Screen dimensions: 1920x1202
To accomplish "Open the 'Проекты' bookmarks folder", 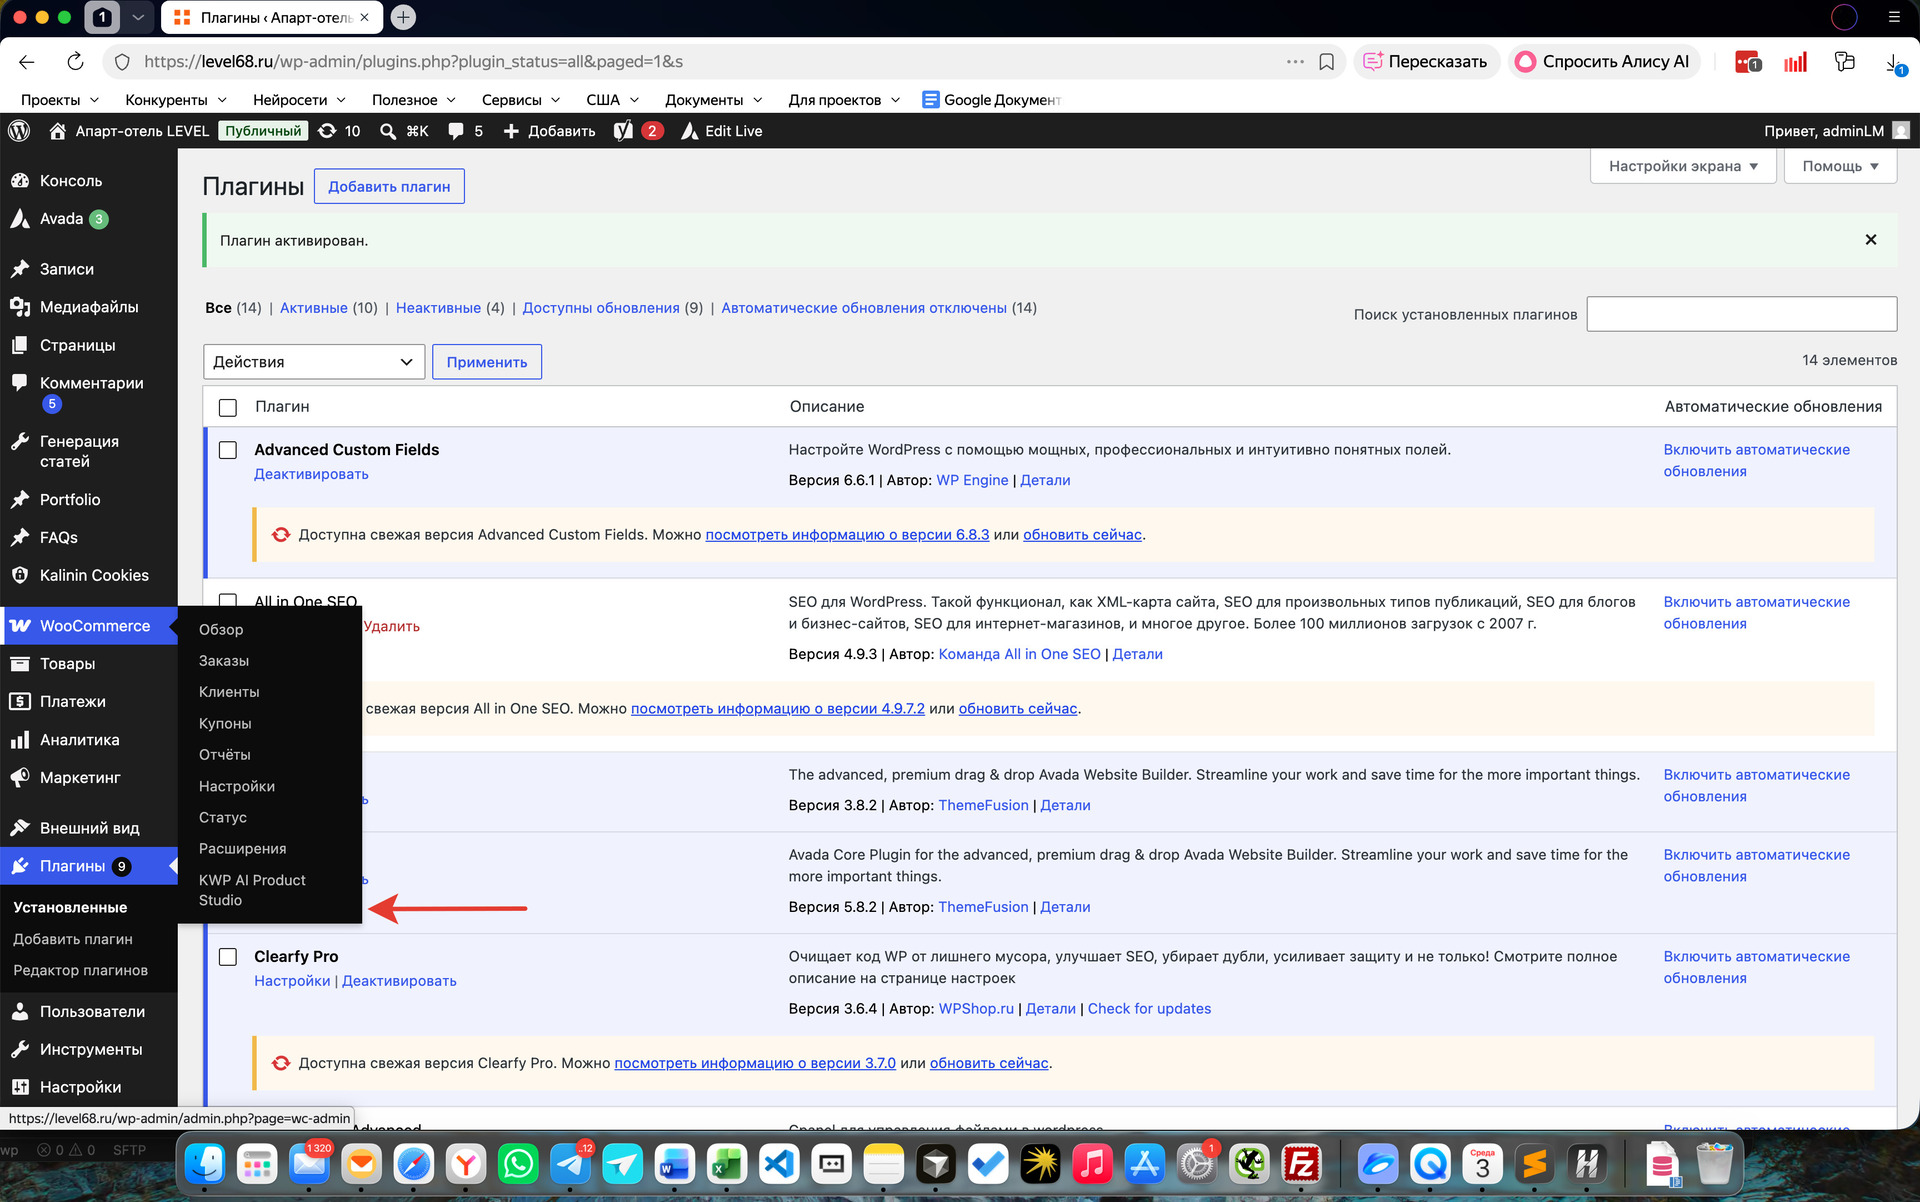I will tap(60, 100).
